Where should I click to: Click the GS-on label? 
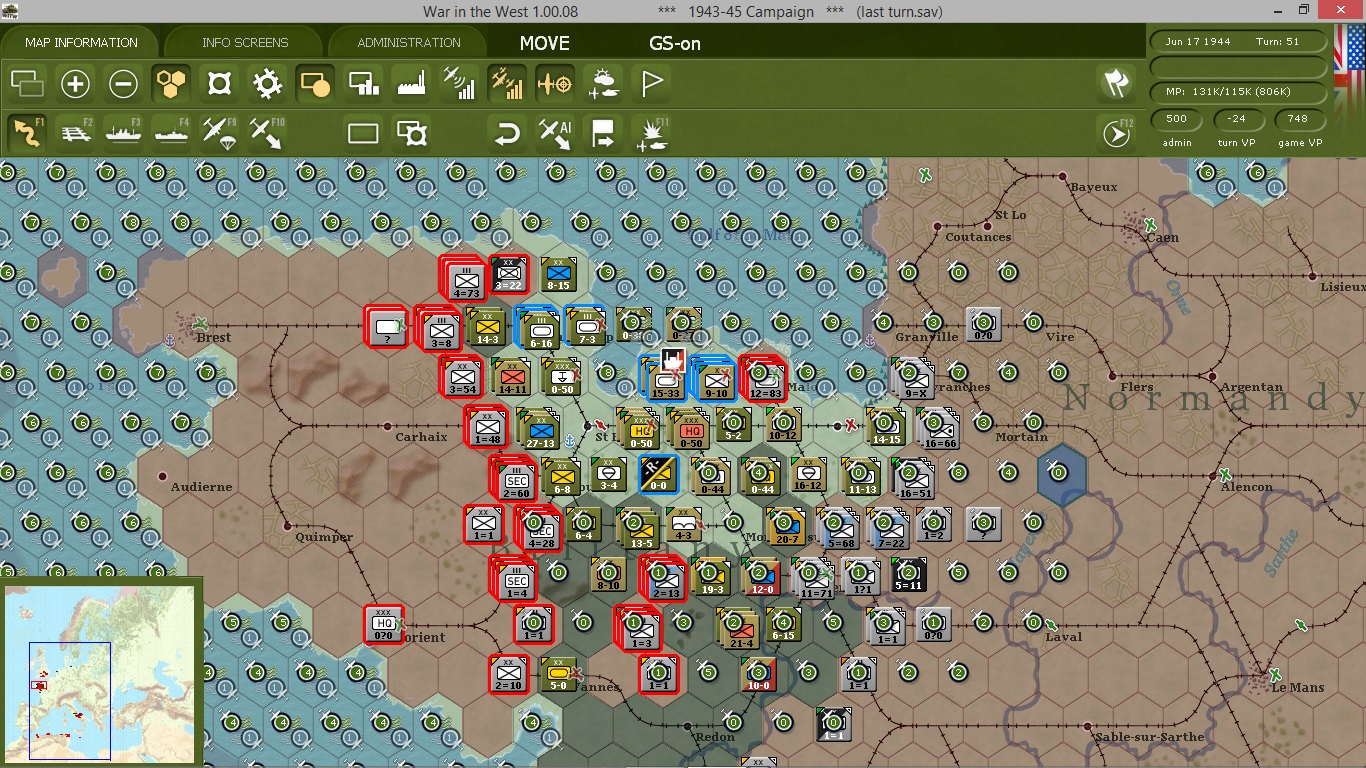[675, 44]
